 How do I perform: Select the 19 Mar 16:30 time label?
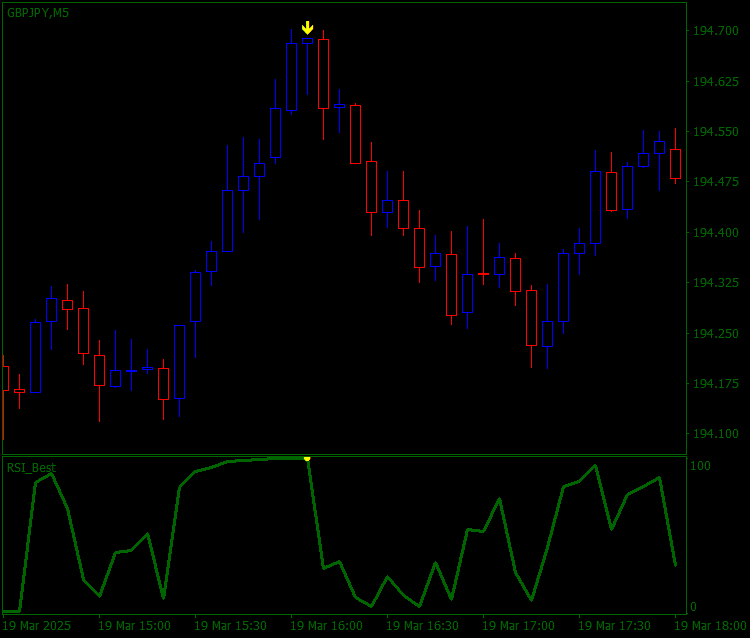[422, 626]
